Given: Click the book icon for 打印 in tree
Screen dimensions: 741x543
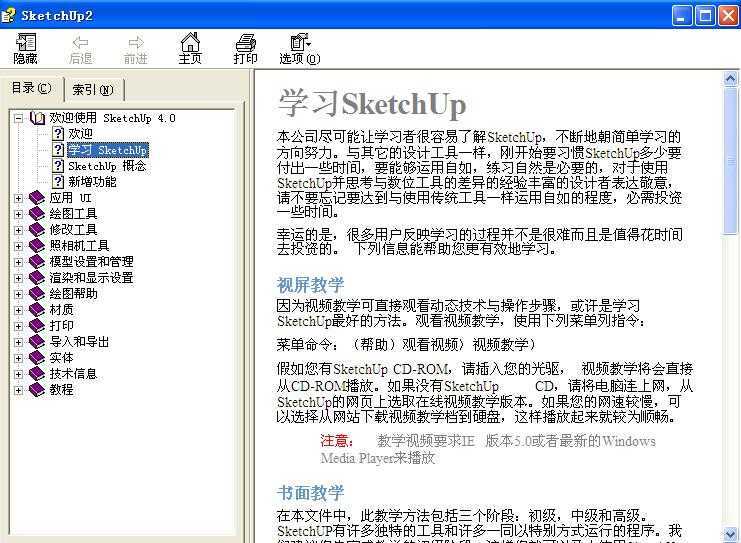Looking at the screenshot, I should [x=37, y=326].
